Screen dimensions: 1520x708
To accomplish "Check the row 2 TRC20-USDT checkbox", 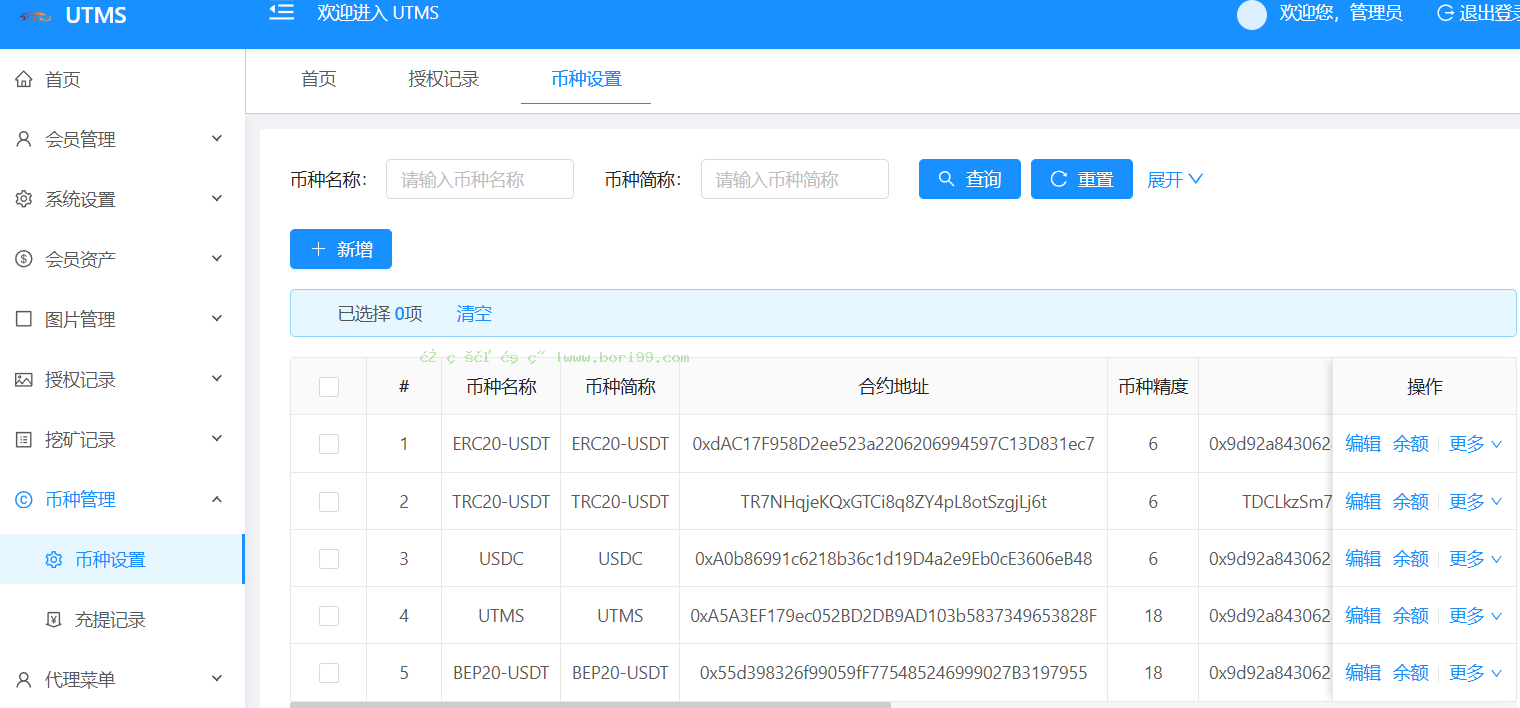I will 329,501.
